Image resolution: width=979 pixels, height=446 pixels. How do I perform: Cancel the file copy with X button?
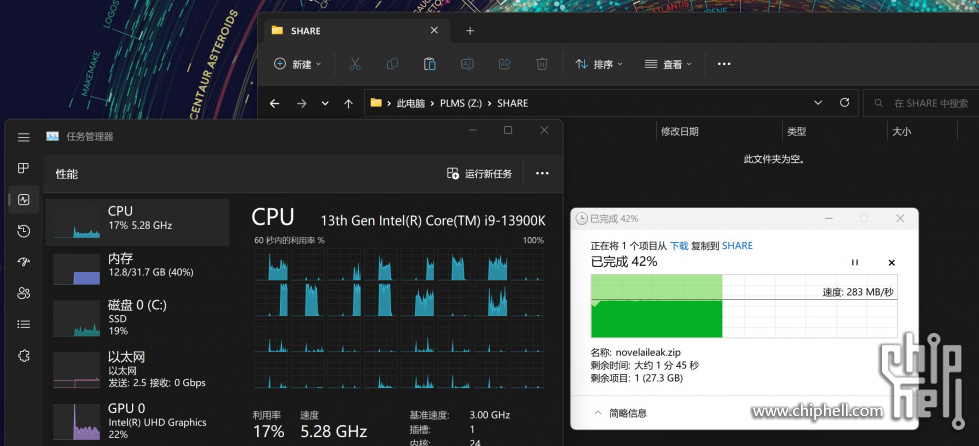pos(892,262)
